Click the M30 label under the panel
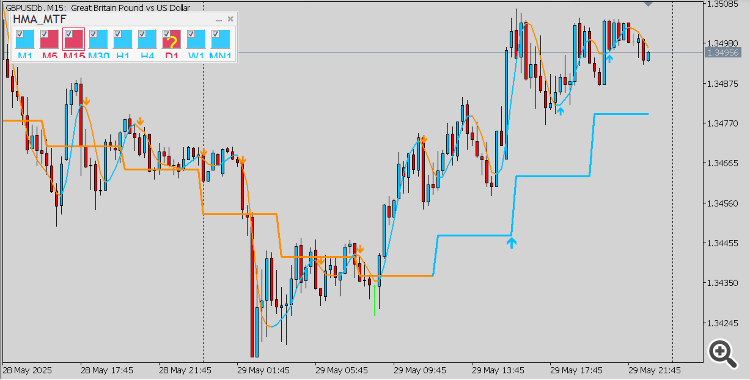Screen dimensions: 750x380 tap(99, 56)
